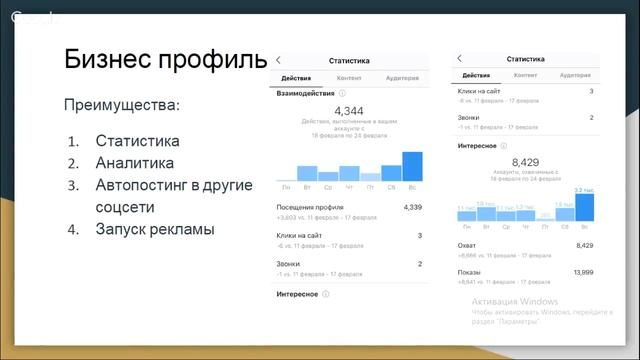This screenshot has height=360, width=640.
Task: Click list item Аналитика
Action: (x=135, y=163)
